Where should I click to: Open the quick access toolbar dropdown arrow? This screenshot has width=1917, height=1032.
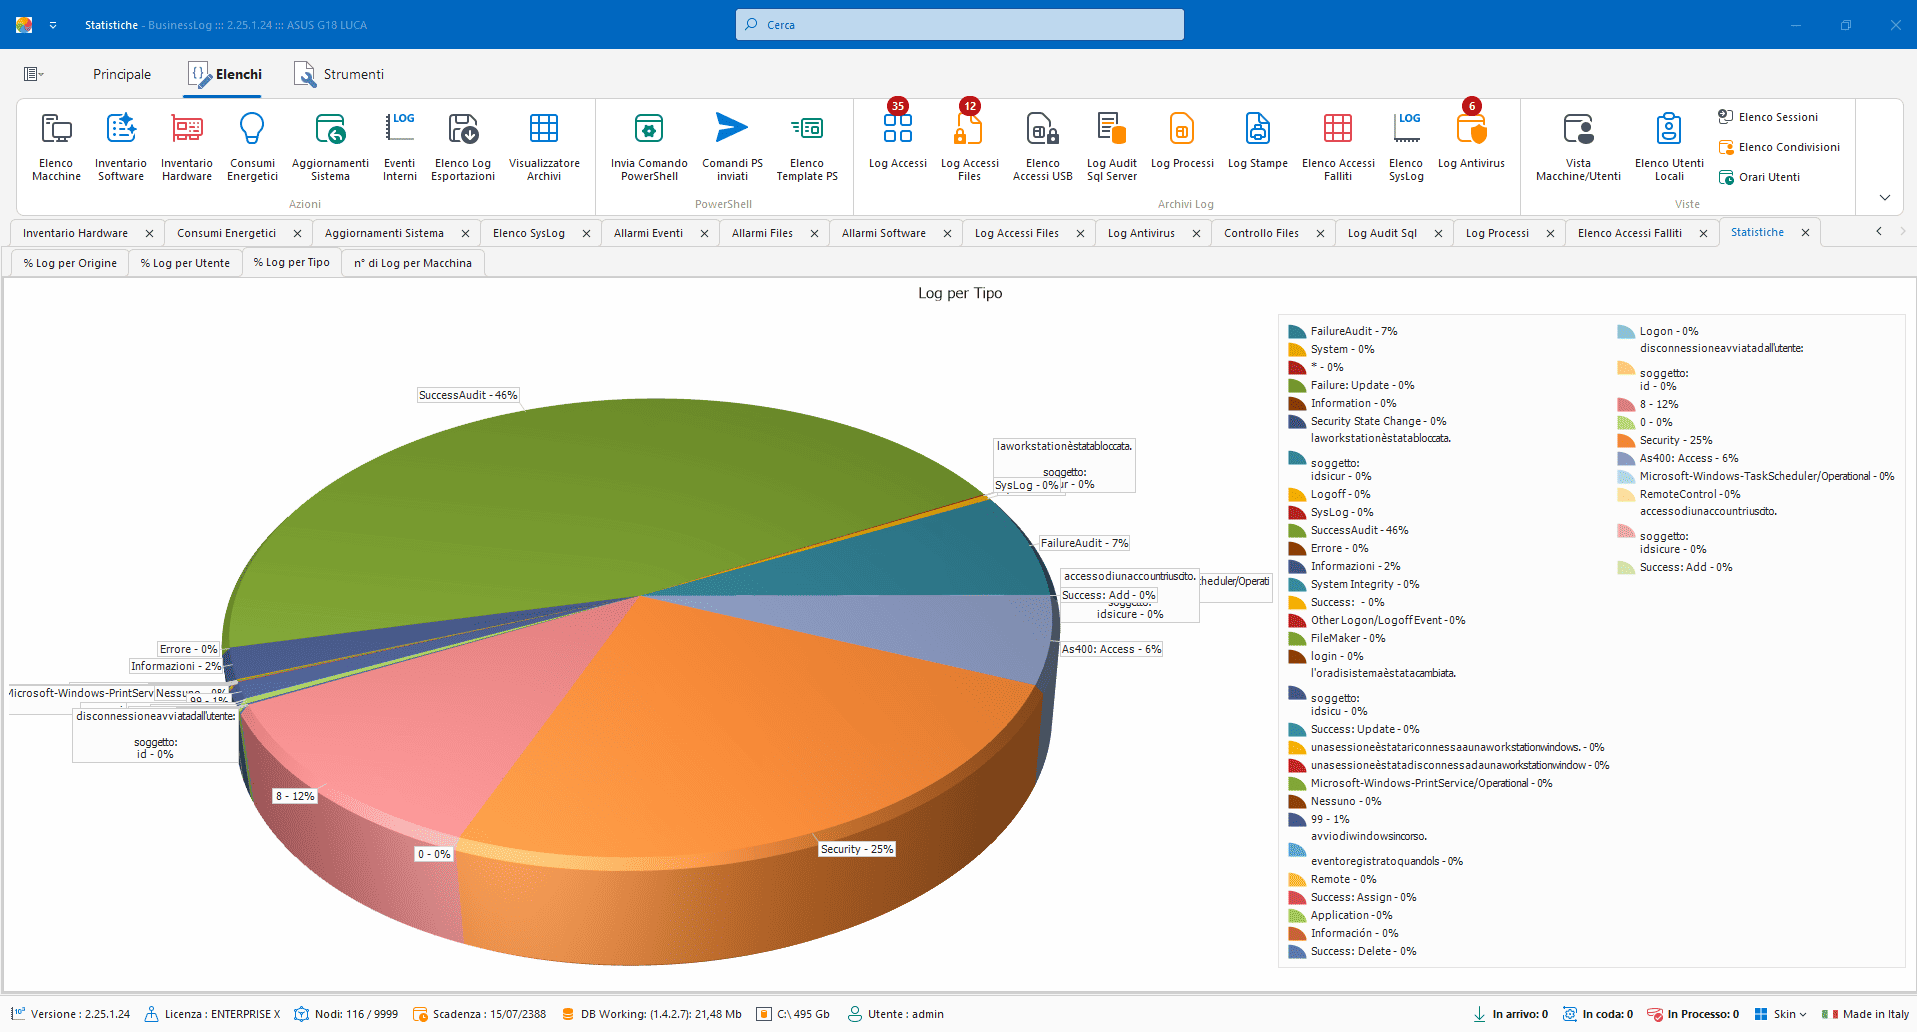[x=53, y=25]
